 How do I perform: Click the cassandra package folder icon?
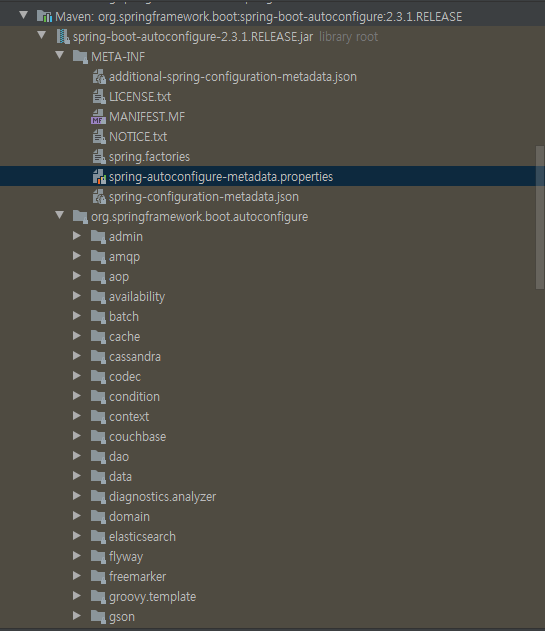tap(98, 357)
